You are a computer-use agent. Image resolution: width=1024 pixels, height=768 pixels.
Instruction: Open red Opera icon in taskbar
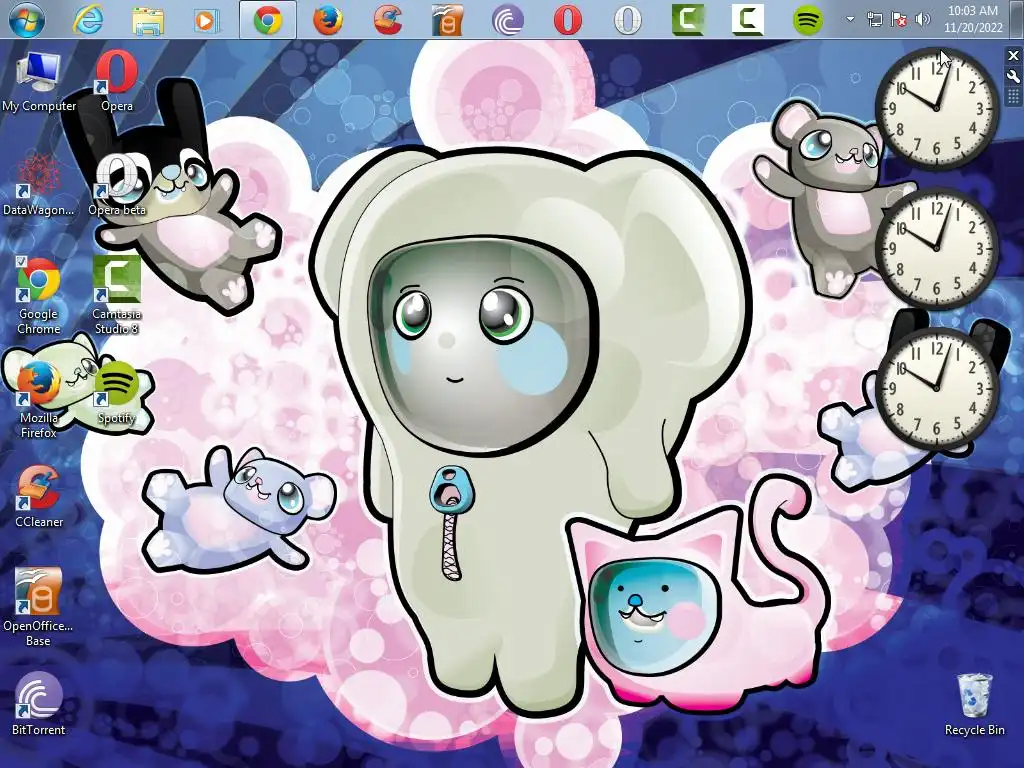[568, 20]
